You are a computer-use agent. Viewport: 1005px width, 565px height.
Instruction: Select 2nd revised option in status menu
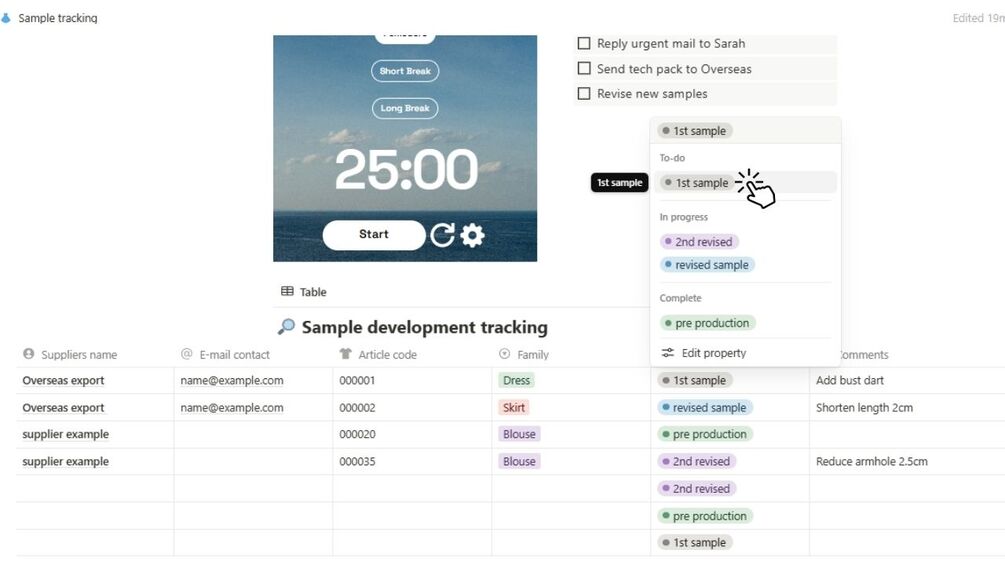click(699, 242)
